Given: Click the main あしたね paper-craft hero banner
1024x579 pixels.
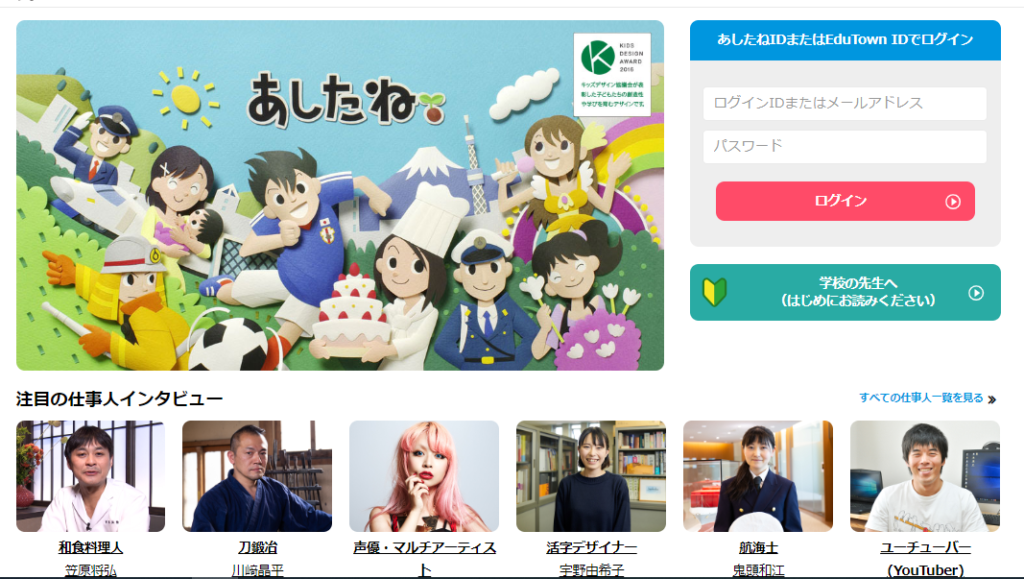Looking at the screenshot, I should coord(340,195).
